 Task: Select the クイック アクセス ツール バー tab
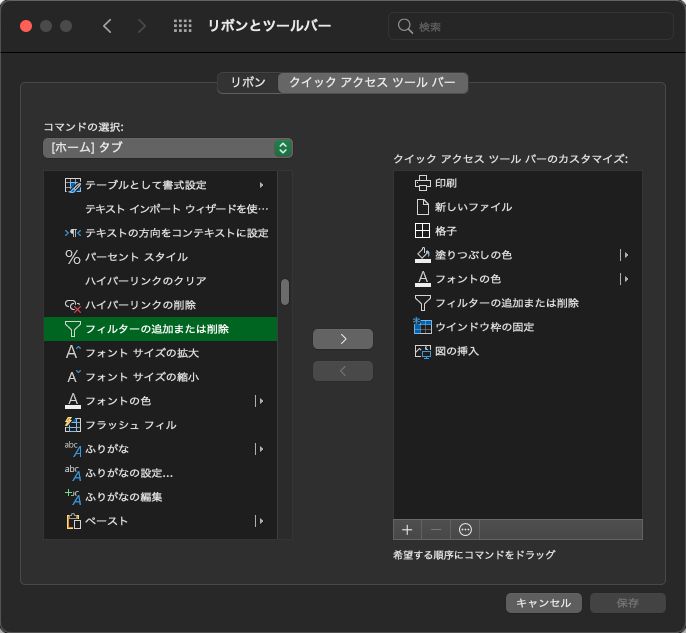372,83
